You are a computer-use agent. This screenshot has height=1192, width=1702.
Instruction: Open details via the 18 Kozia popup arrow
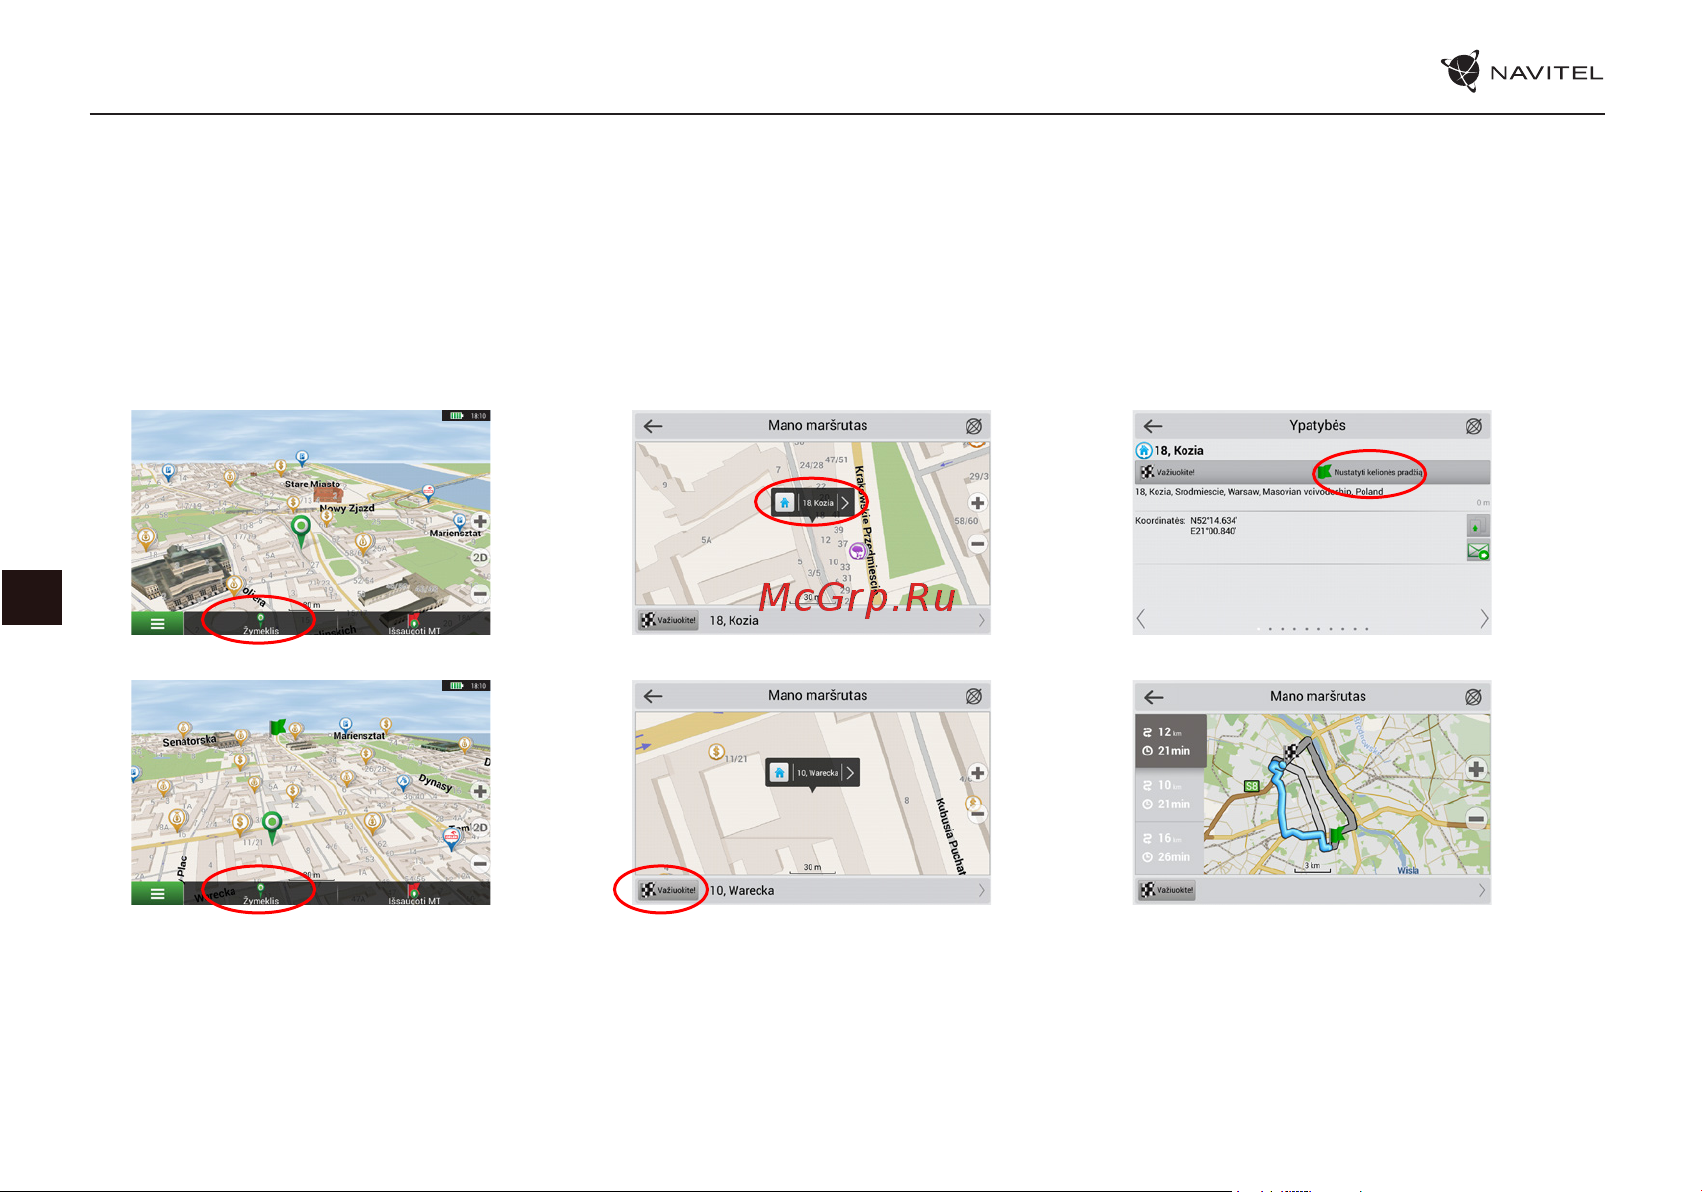click(x=845, y=503)
